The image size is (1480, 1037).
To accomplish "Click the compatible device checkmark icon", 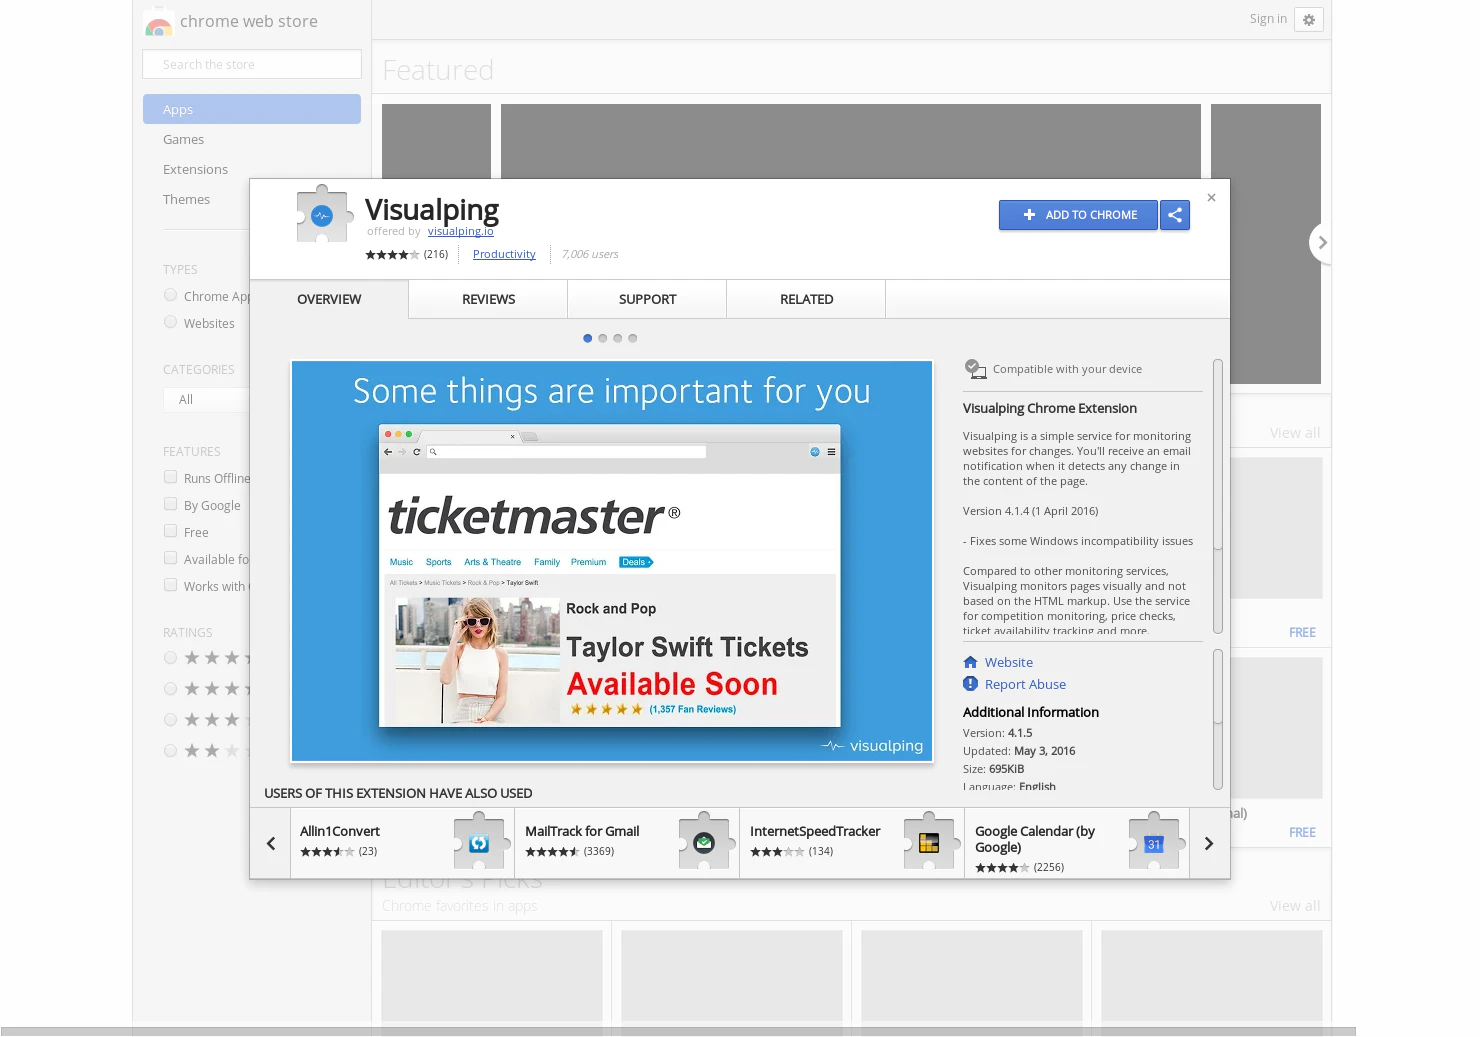I will pos(975,369).
